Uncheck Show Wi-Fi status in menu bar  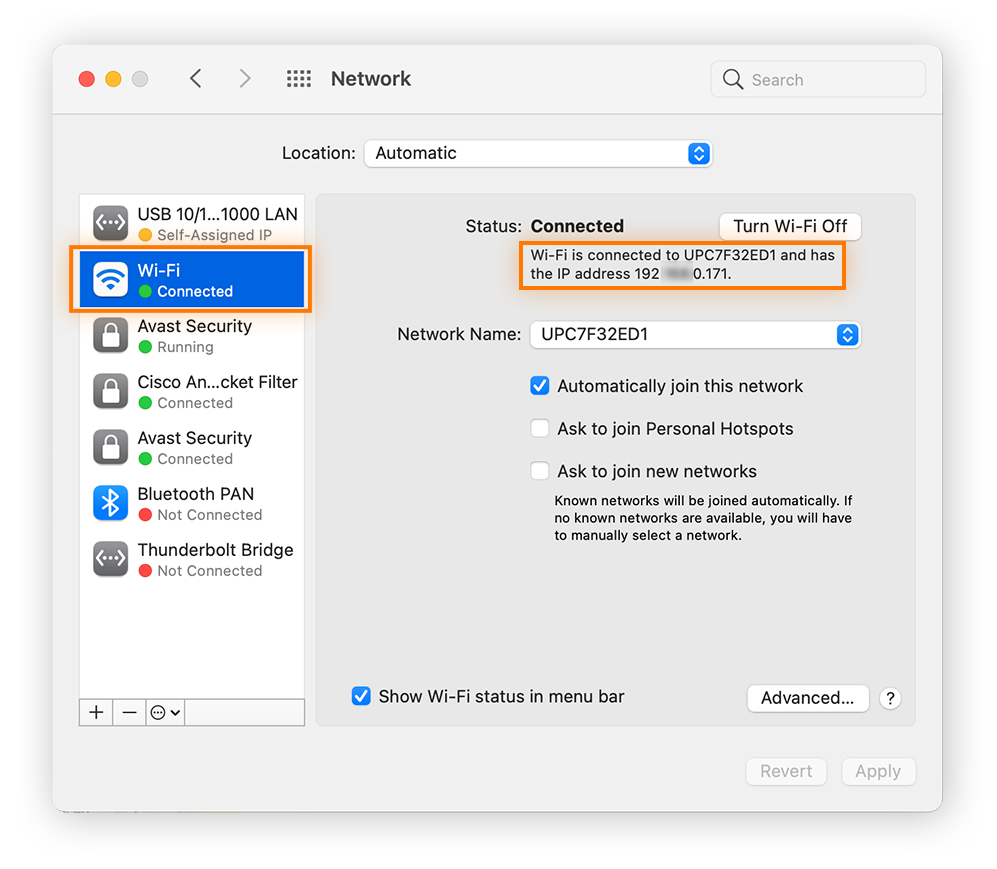pos(361,695)
